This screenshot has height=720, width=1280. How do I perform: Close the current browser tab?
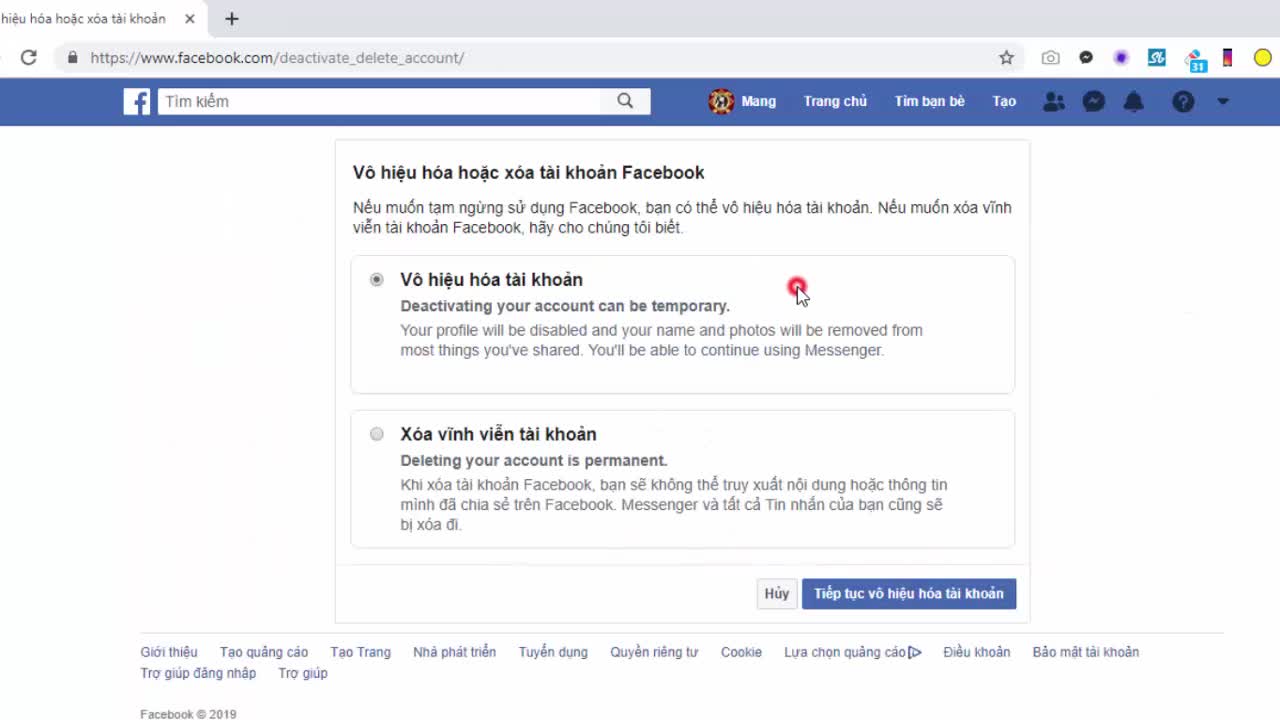click(x=190, y=19)
